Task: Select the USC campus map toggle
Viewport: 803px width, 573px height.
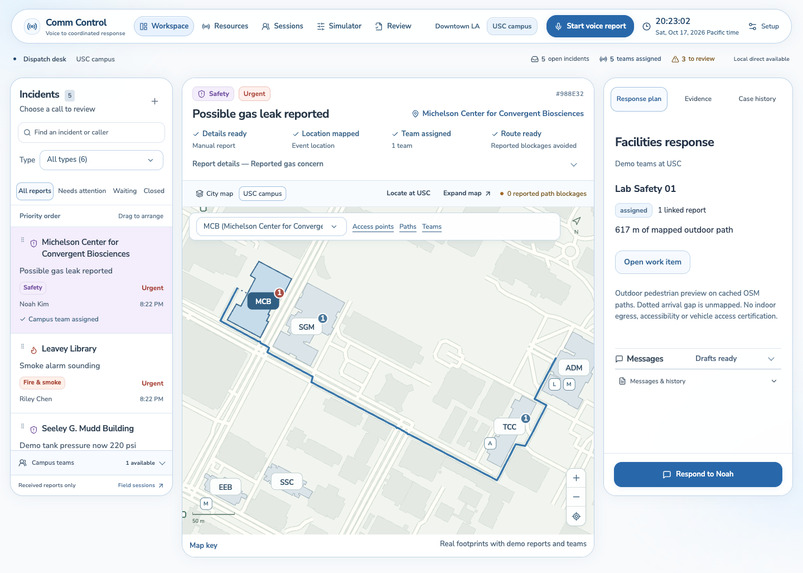Action: (x=262, y=194)
